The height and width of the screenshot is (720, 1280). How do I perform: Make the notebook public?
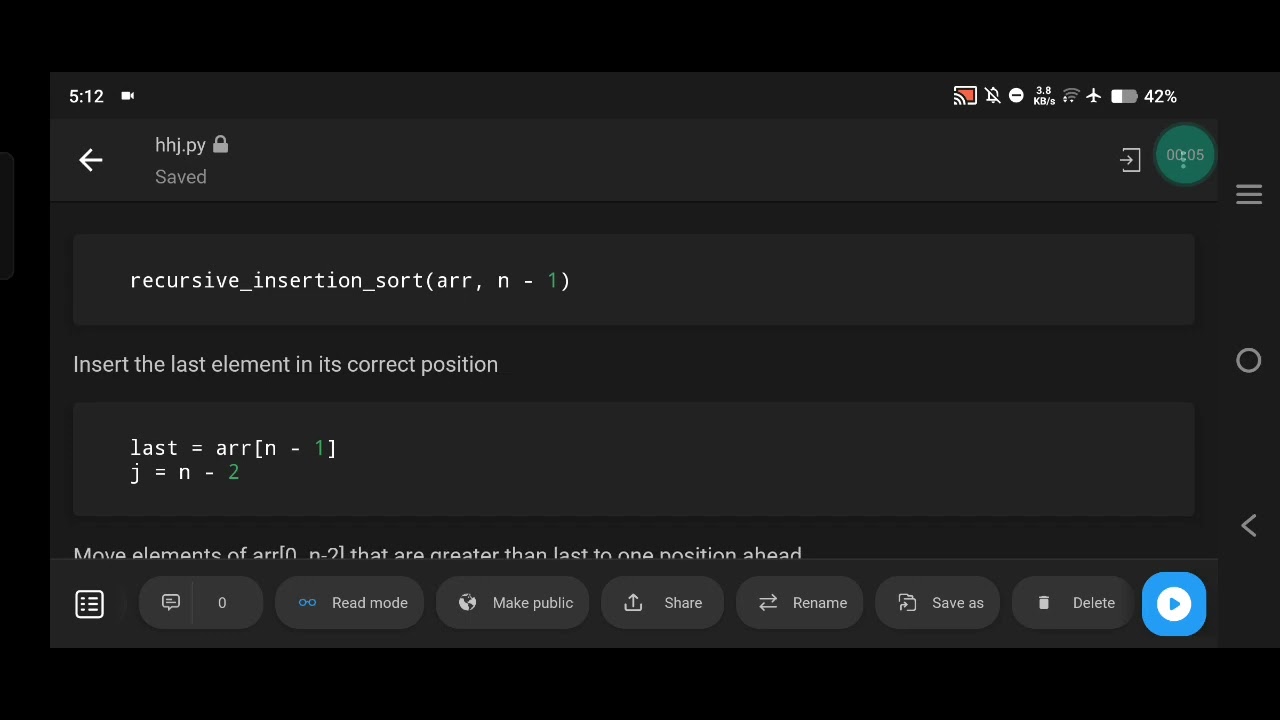(513, 603)
